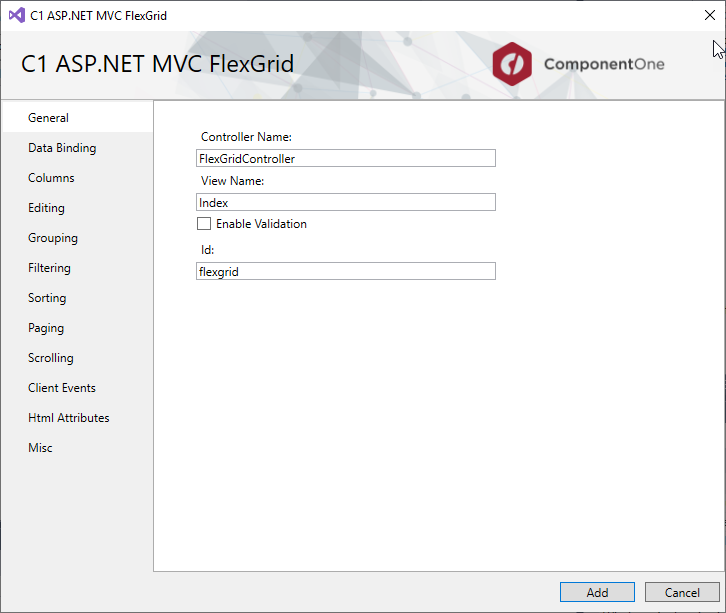Switch to the Columns tab
The image size is (726, 613).
pos(51,178)
